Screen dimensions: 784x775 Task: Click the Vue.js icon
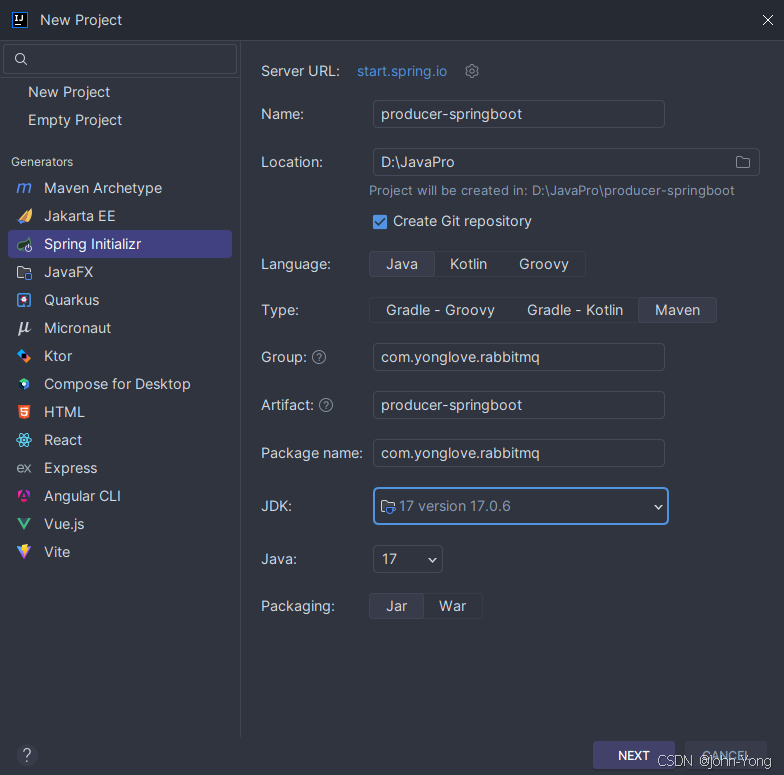click(24, 524)
